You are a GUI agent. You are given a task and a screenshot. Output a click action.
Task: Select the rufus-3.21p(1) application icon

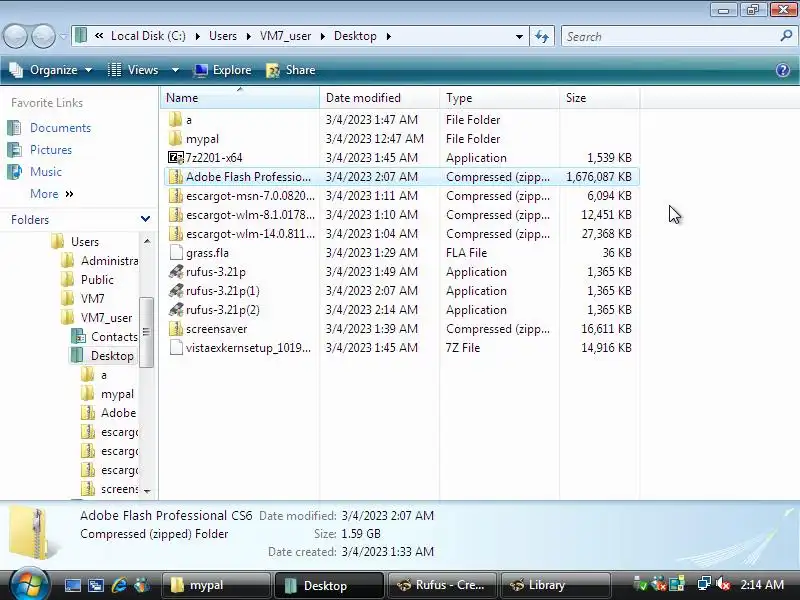click(x=176, y=290)
